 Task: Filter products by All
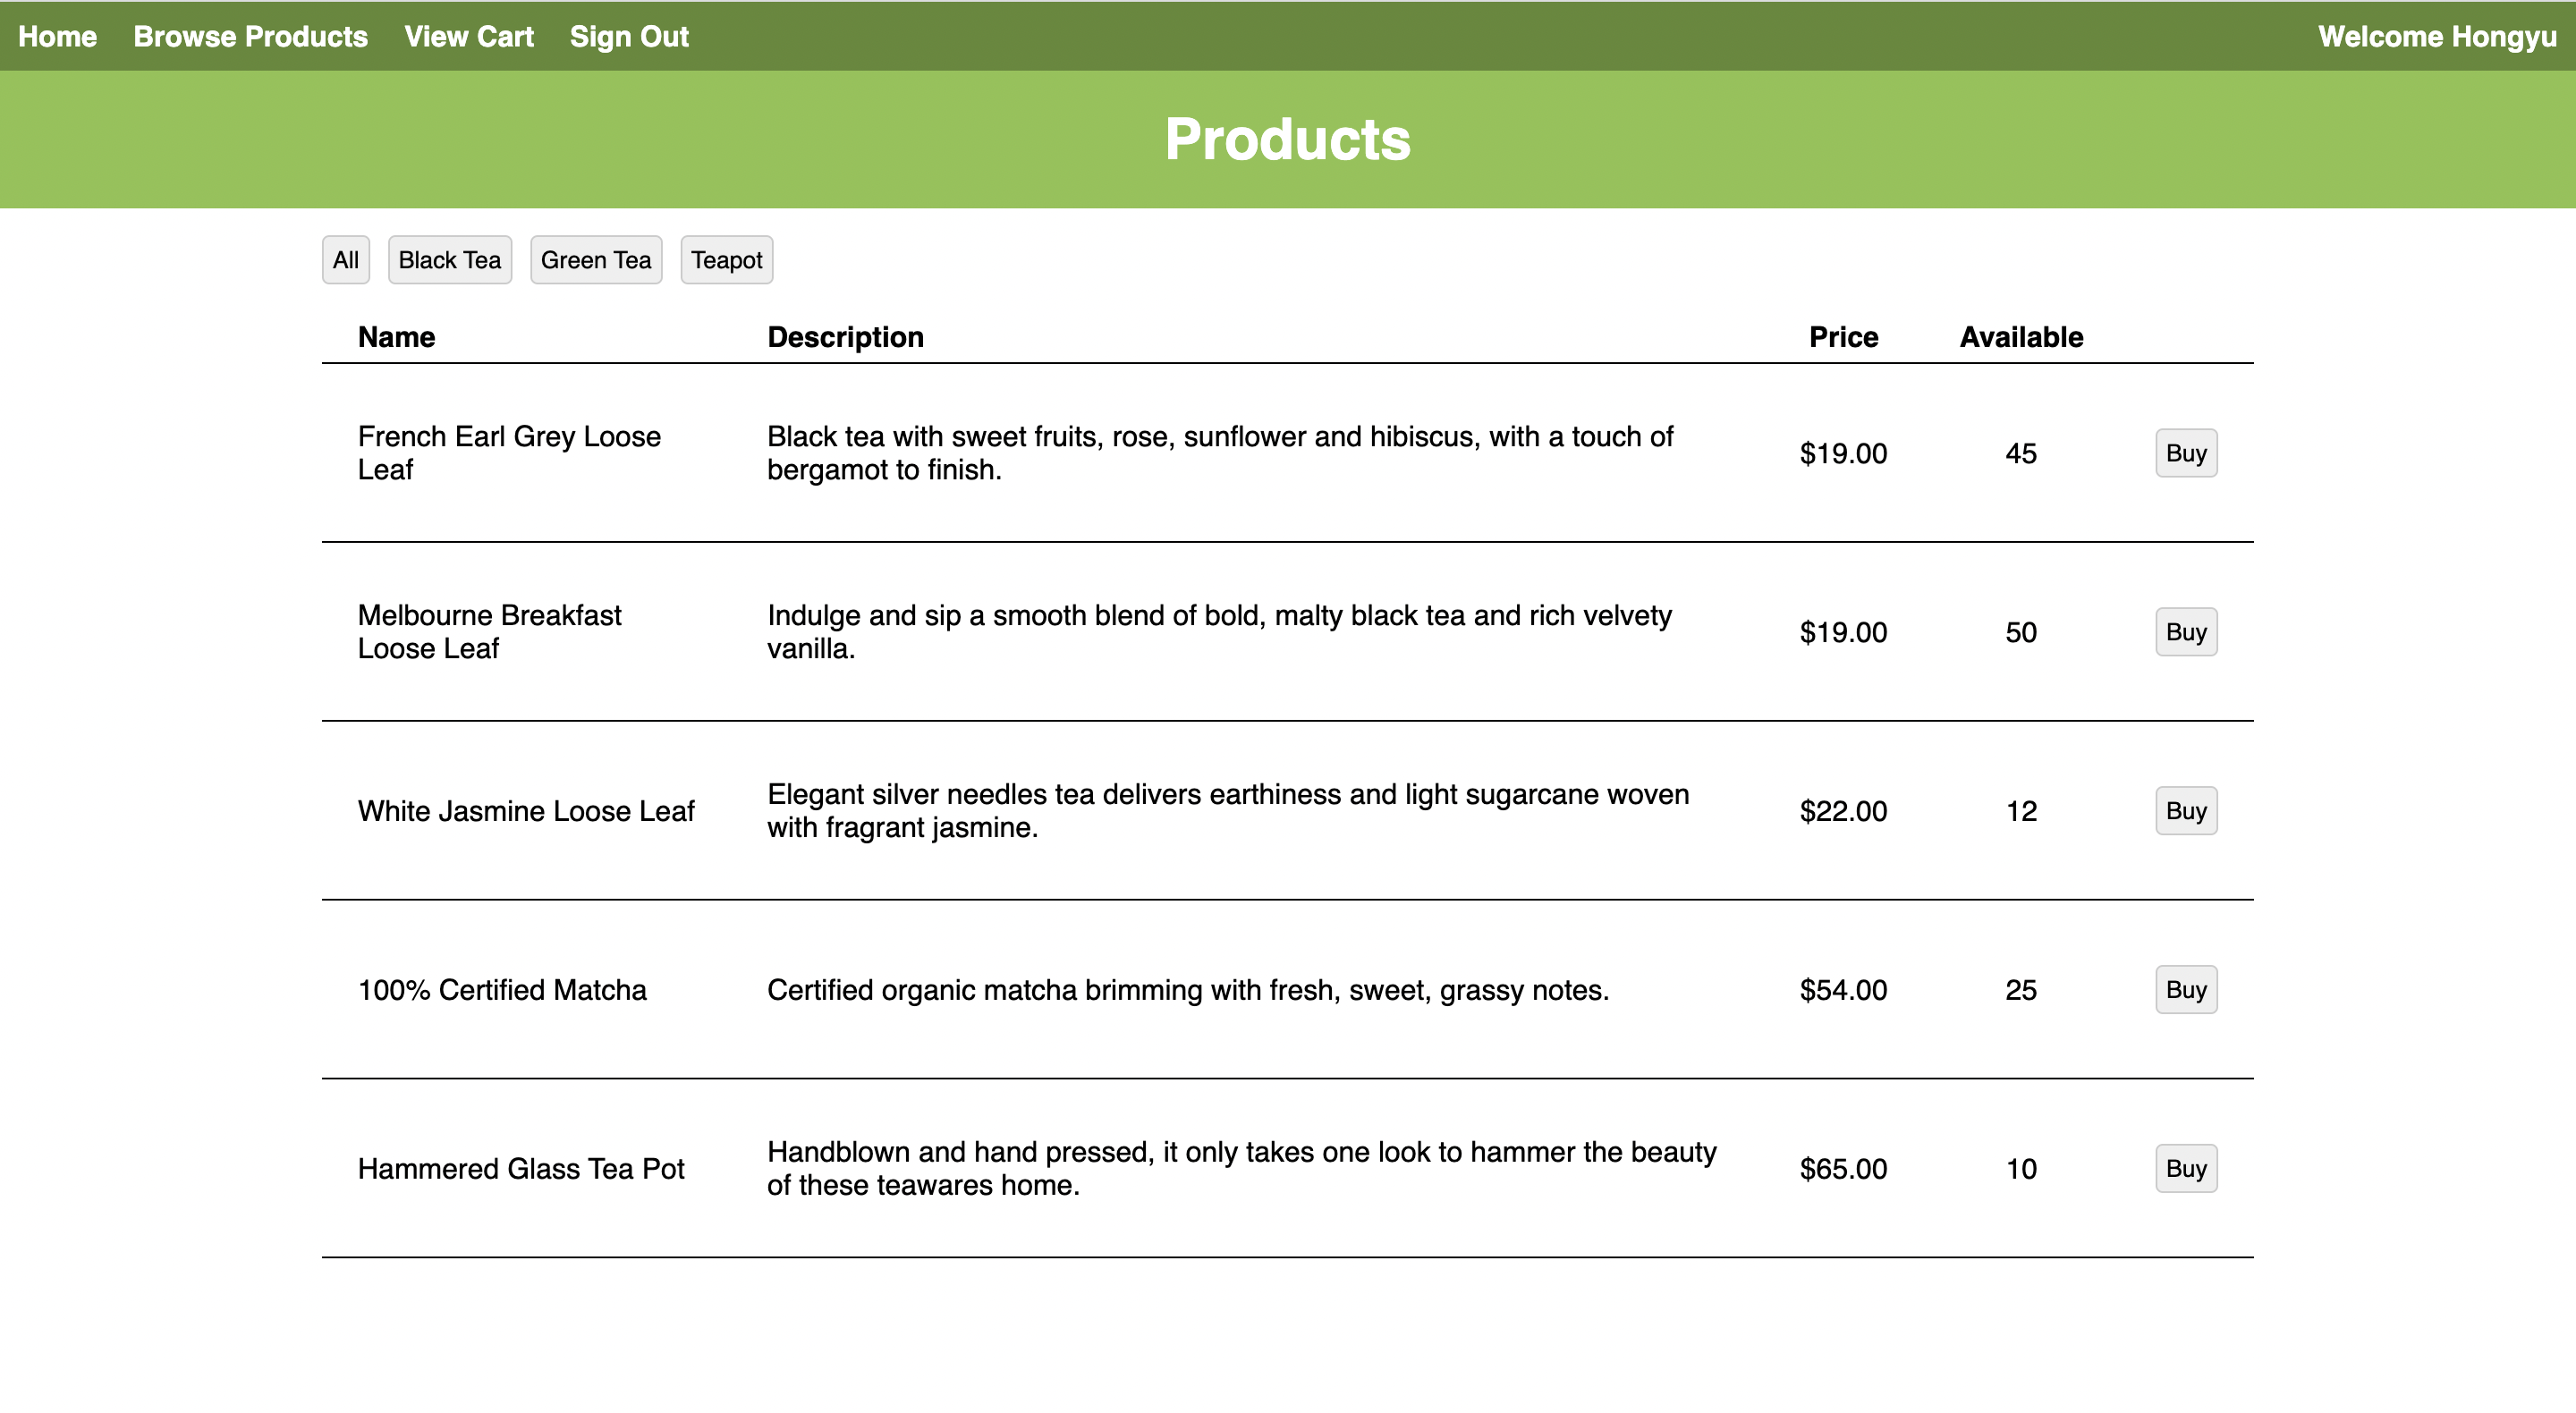345,260
